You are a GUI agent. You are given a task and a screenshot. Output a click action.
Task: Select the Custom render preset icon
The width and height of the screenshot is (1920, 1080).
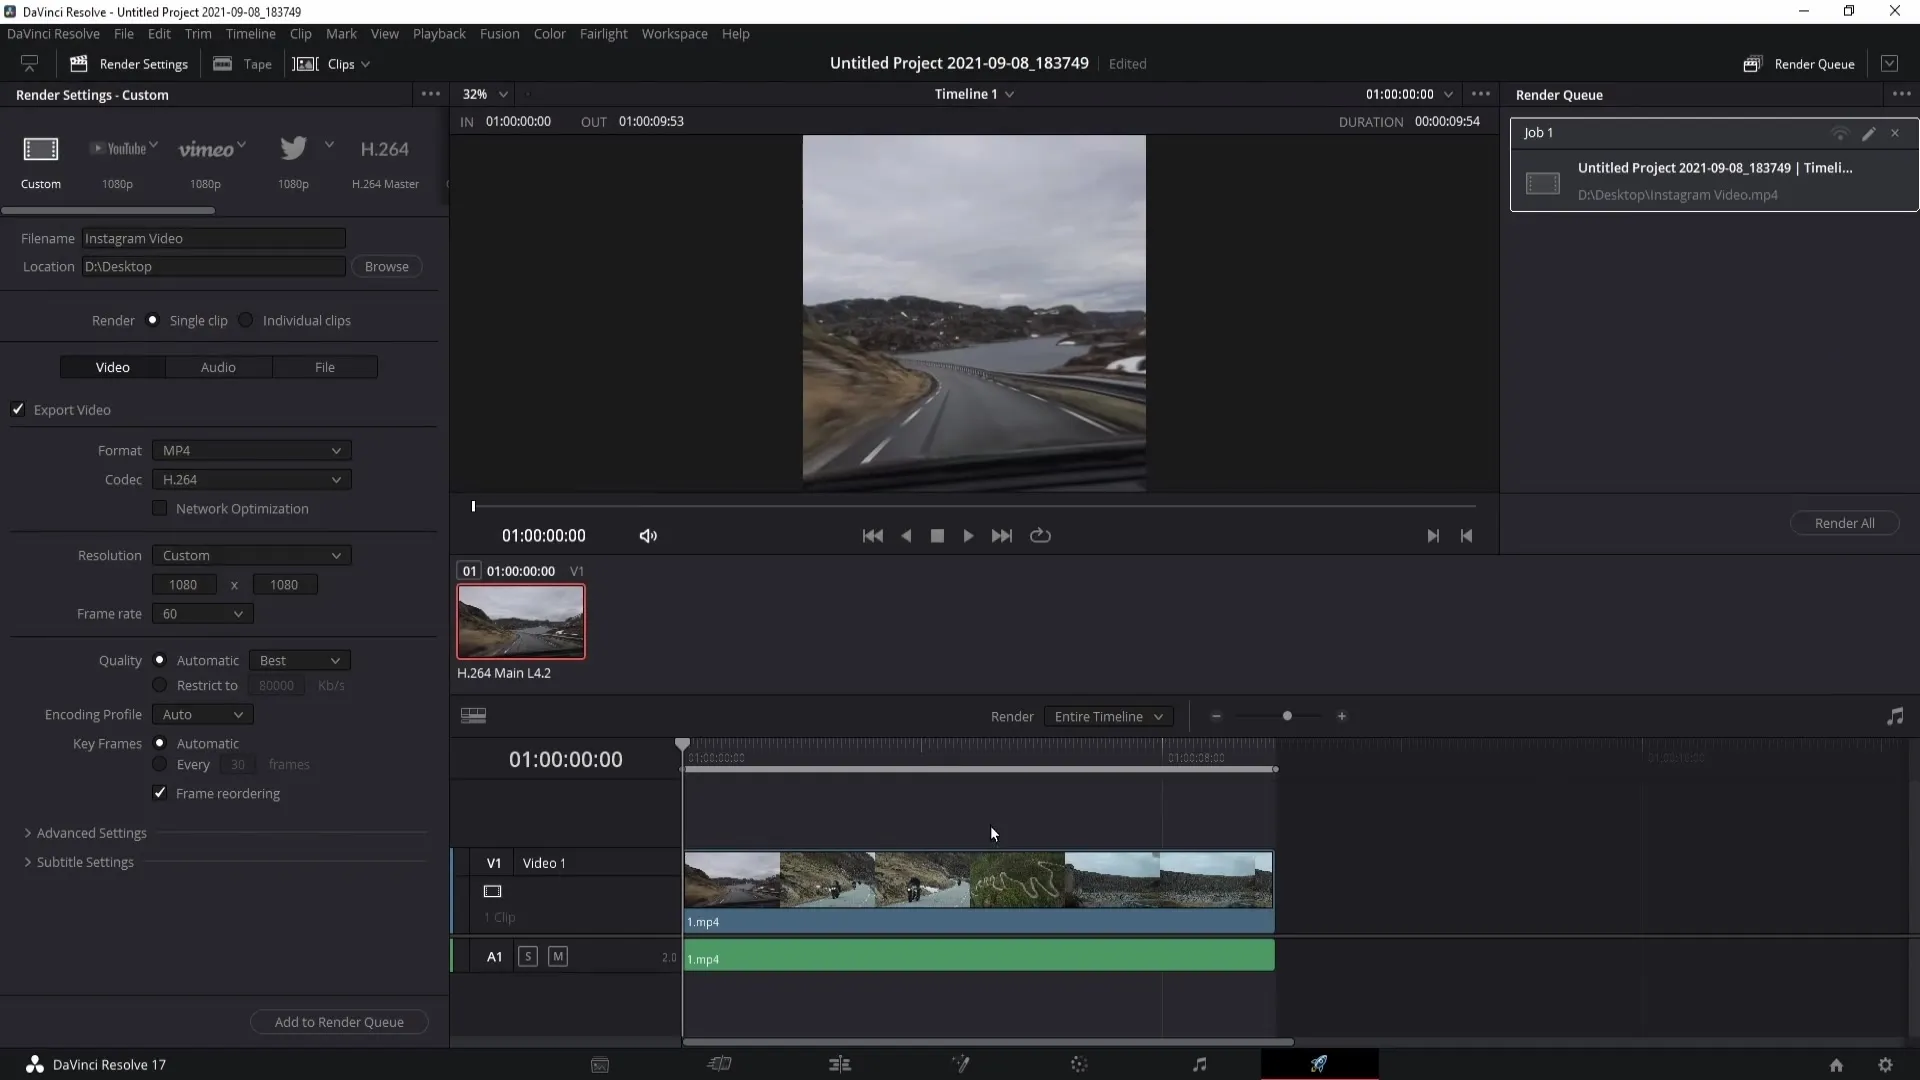[41, 149]
